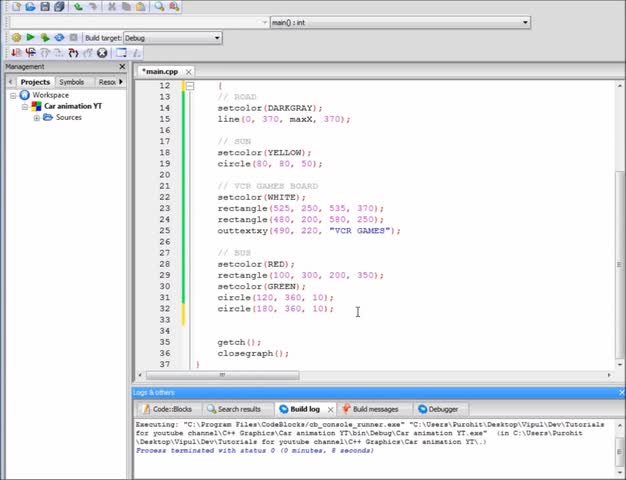Run the program with green play icon
This screenshot has height=480, width=626.
coord(30,38)
